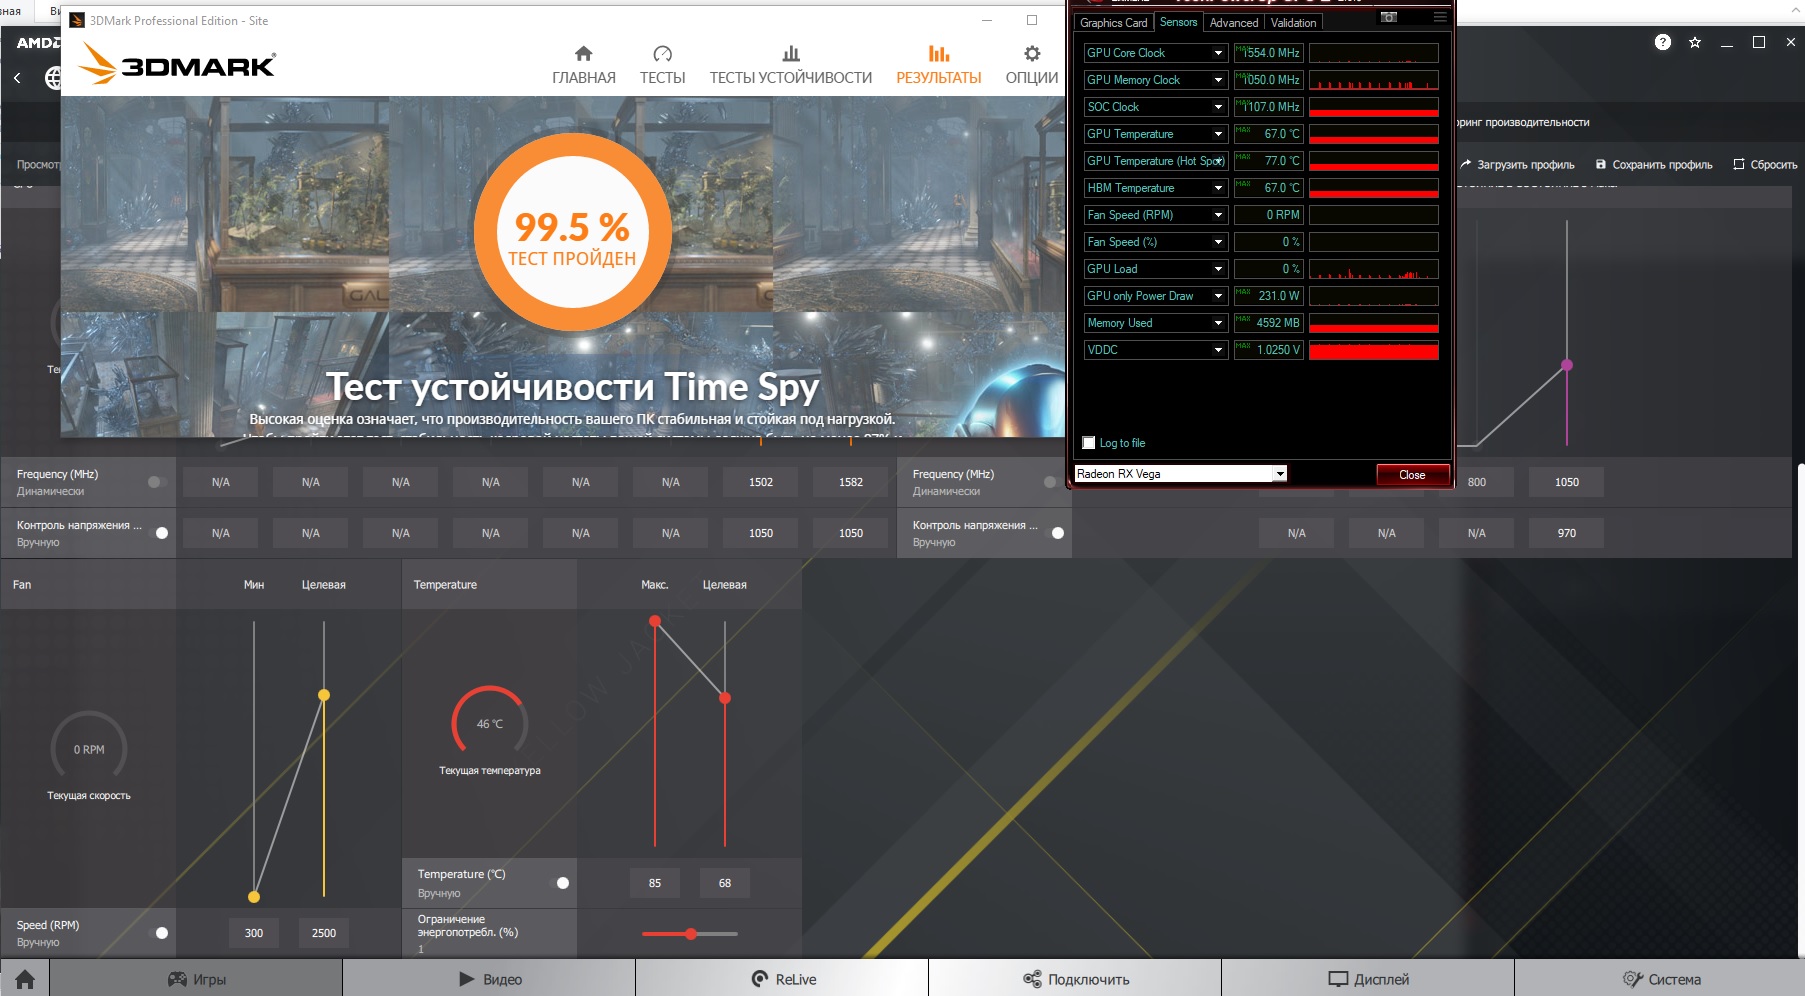
Task: Open the Подключить tab in Radeon Settings
Action: [1075, 979]
